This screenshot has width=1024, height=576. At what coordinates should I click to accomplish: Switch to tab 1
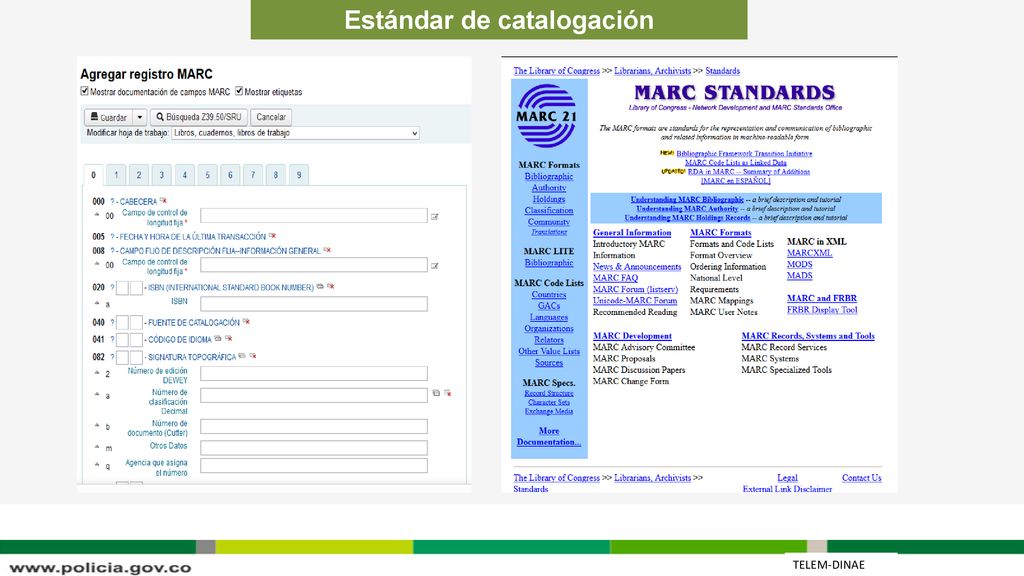pyautogui.click(x=116, y=175)
